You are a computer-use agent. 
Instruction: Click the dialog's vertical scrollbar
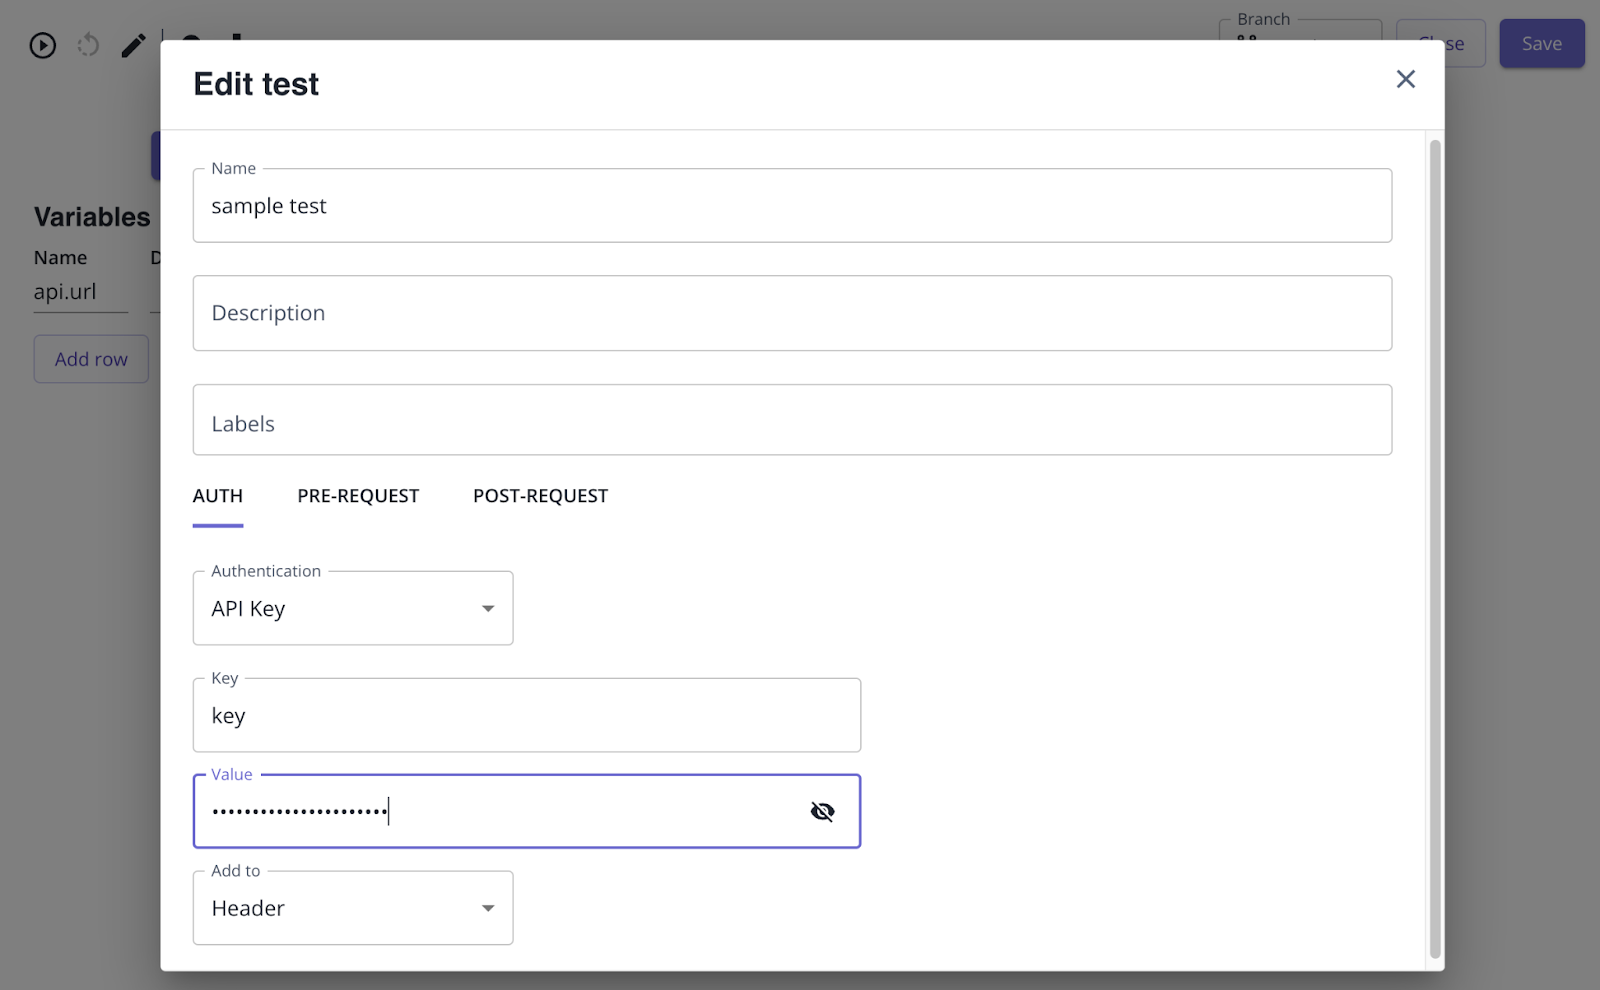pos(1435,548)
